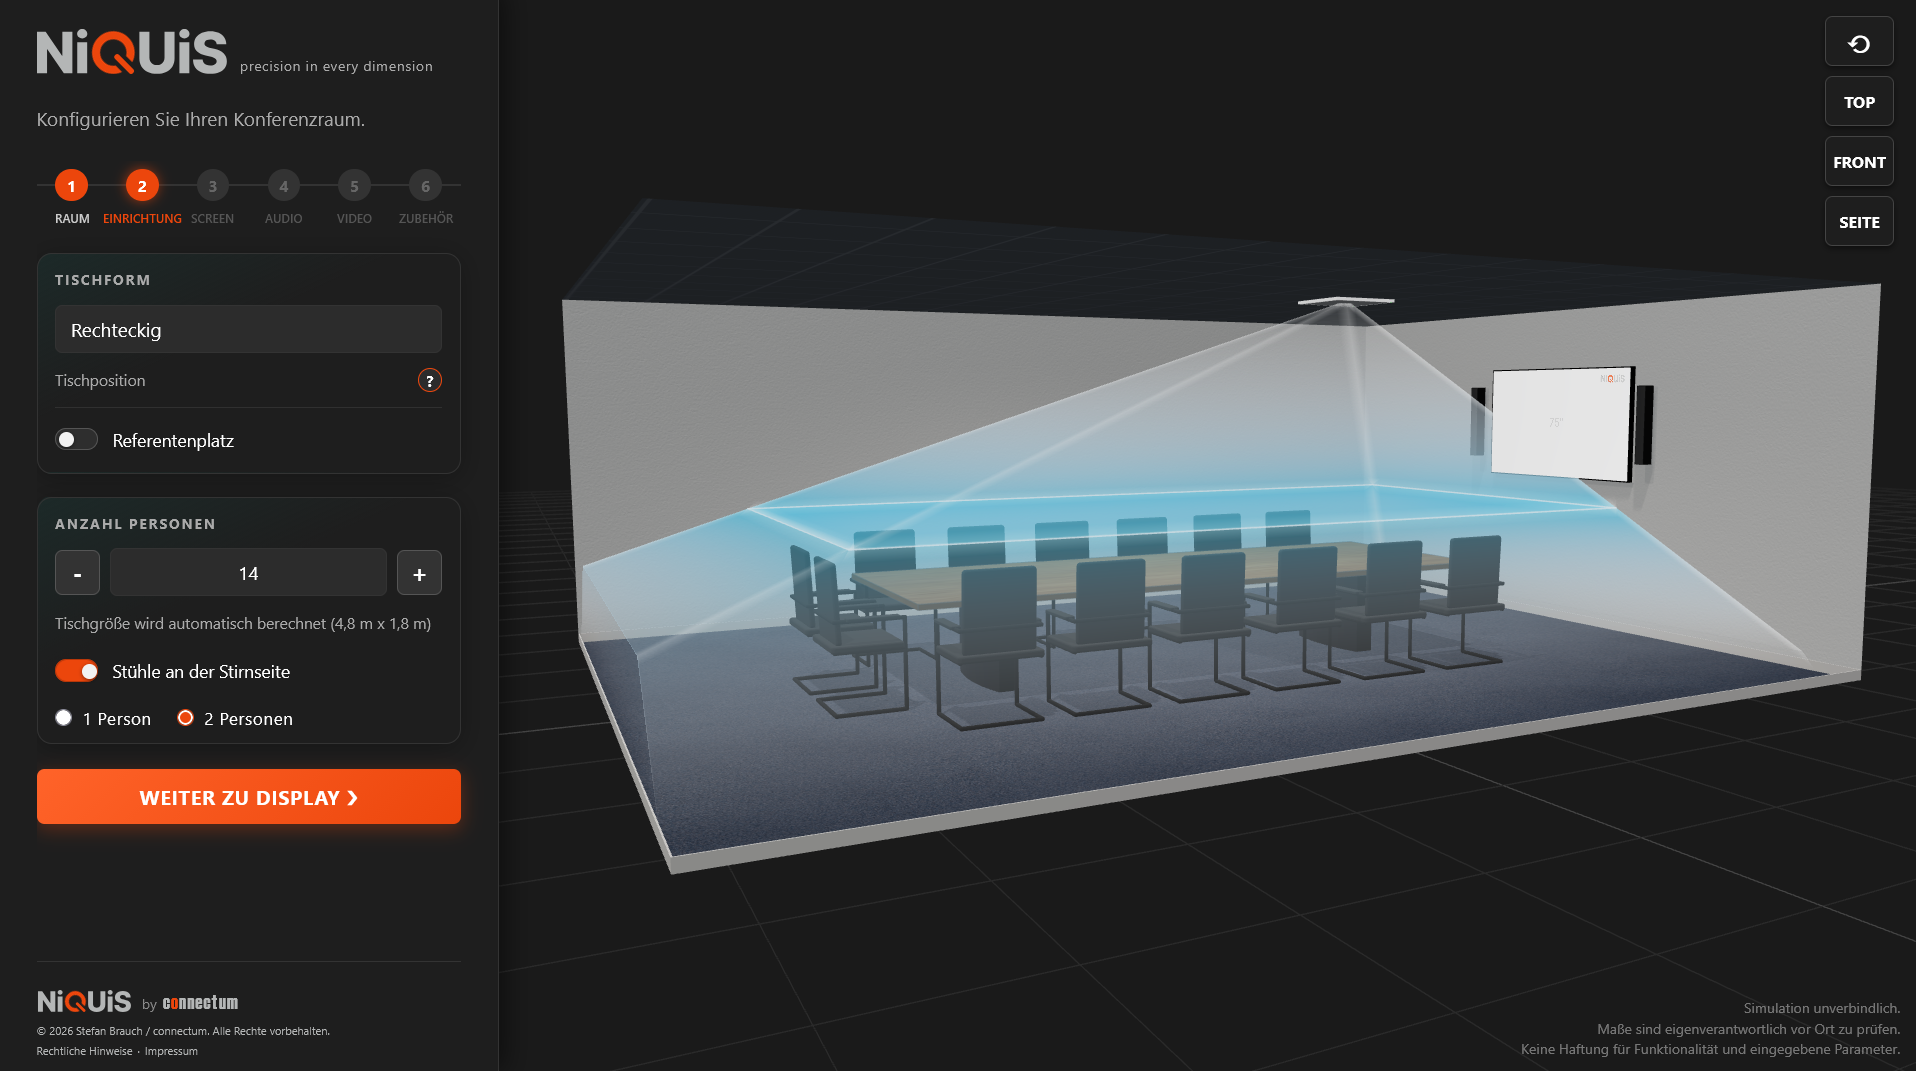The image size is (1916, 1071).
Task: Open step 5 Video
Action: [x=354, y=186]
